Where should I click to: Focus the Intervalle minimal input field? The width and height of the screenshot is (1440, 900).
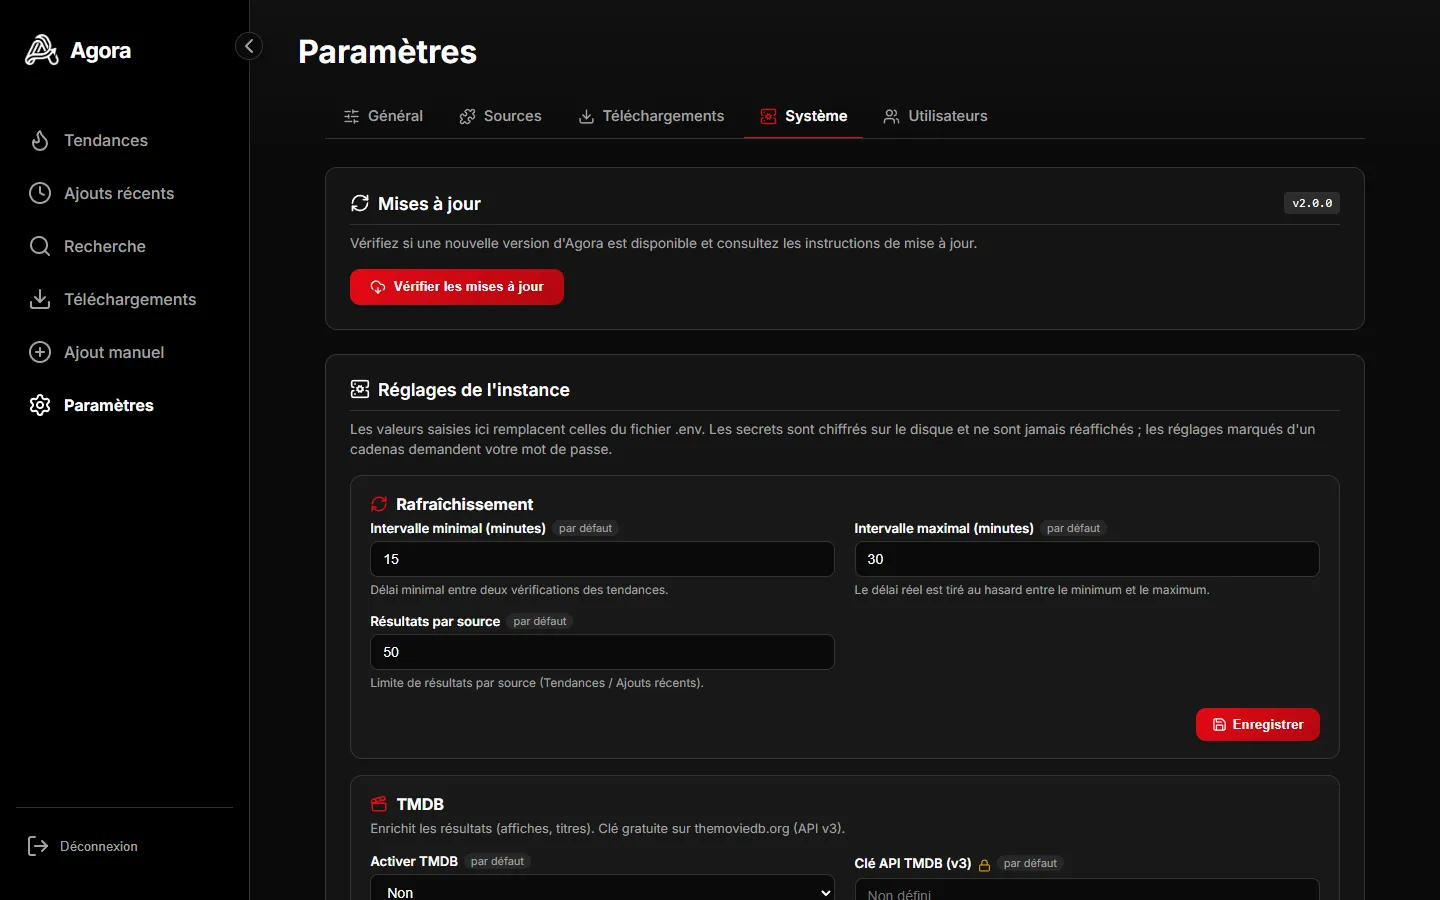(x=602, y=559)
